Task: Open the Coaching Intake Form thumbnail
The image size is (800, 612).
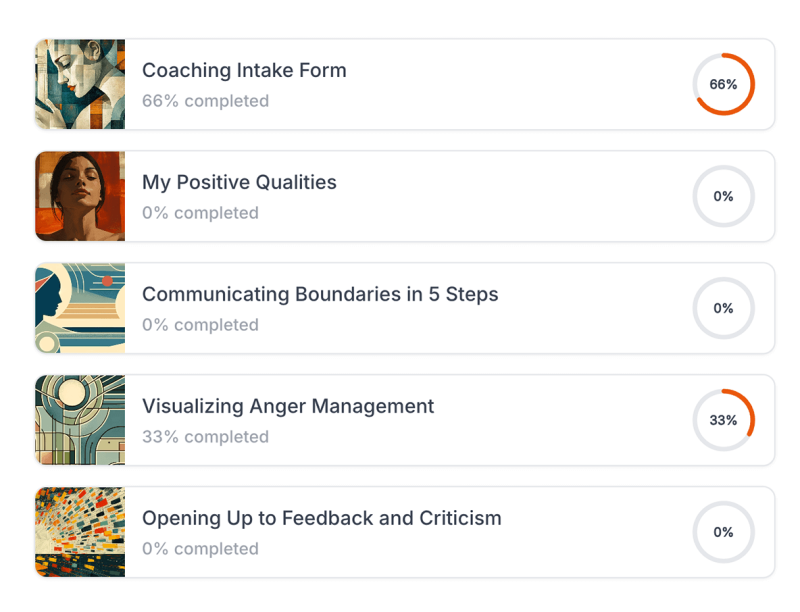Action: click(80, 85)
